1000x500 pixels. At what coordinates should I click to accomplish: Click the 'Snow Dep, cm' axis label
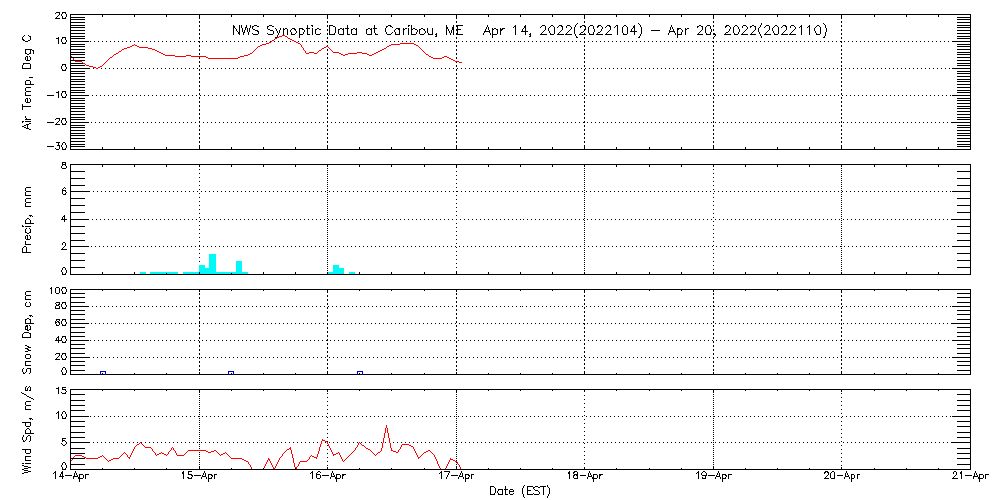27,332
